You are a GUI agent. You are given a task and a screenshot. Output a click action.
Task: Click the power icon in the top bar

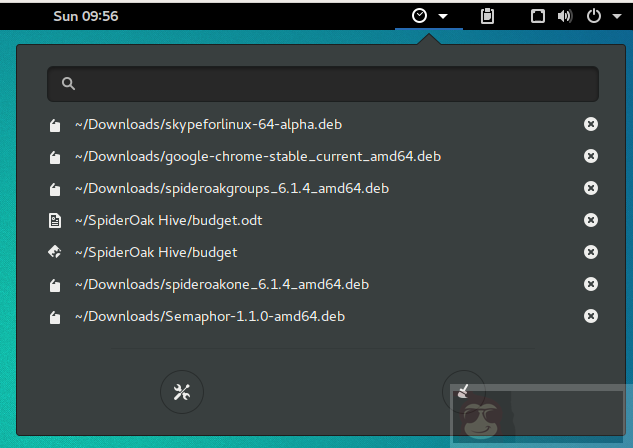[593, 16]
